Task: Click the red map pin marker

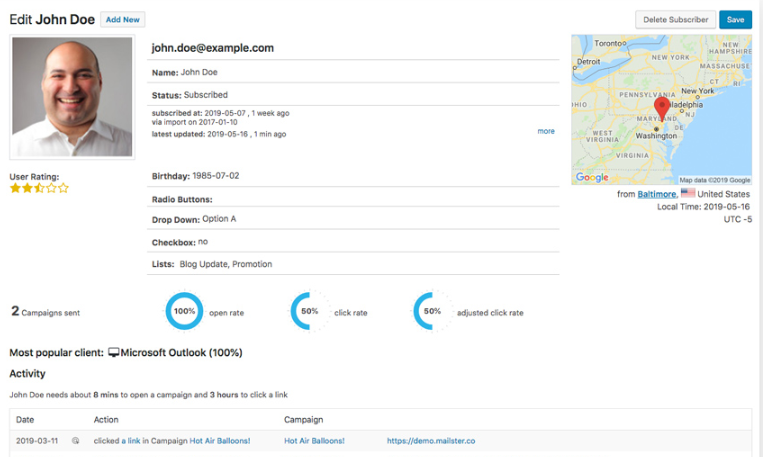Action: (661, 108)
